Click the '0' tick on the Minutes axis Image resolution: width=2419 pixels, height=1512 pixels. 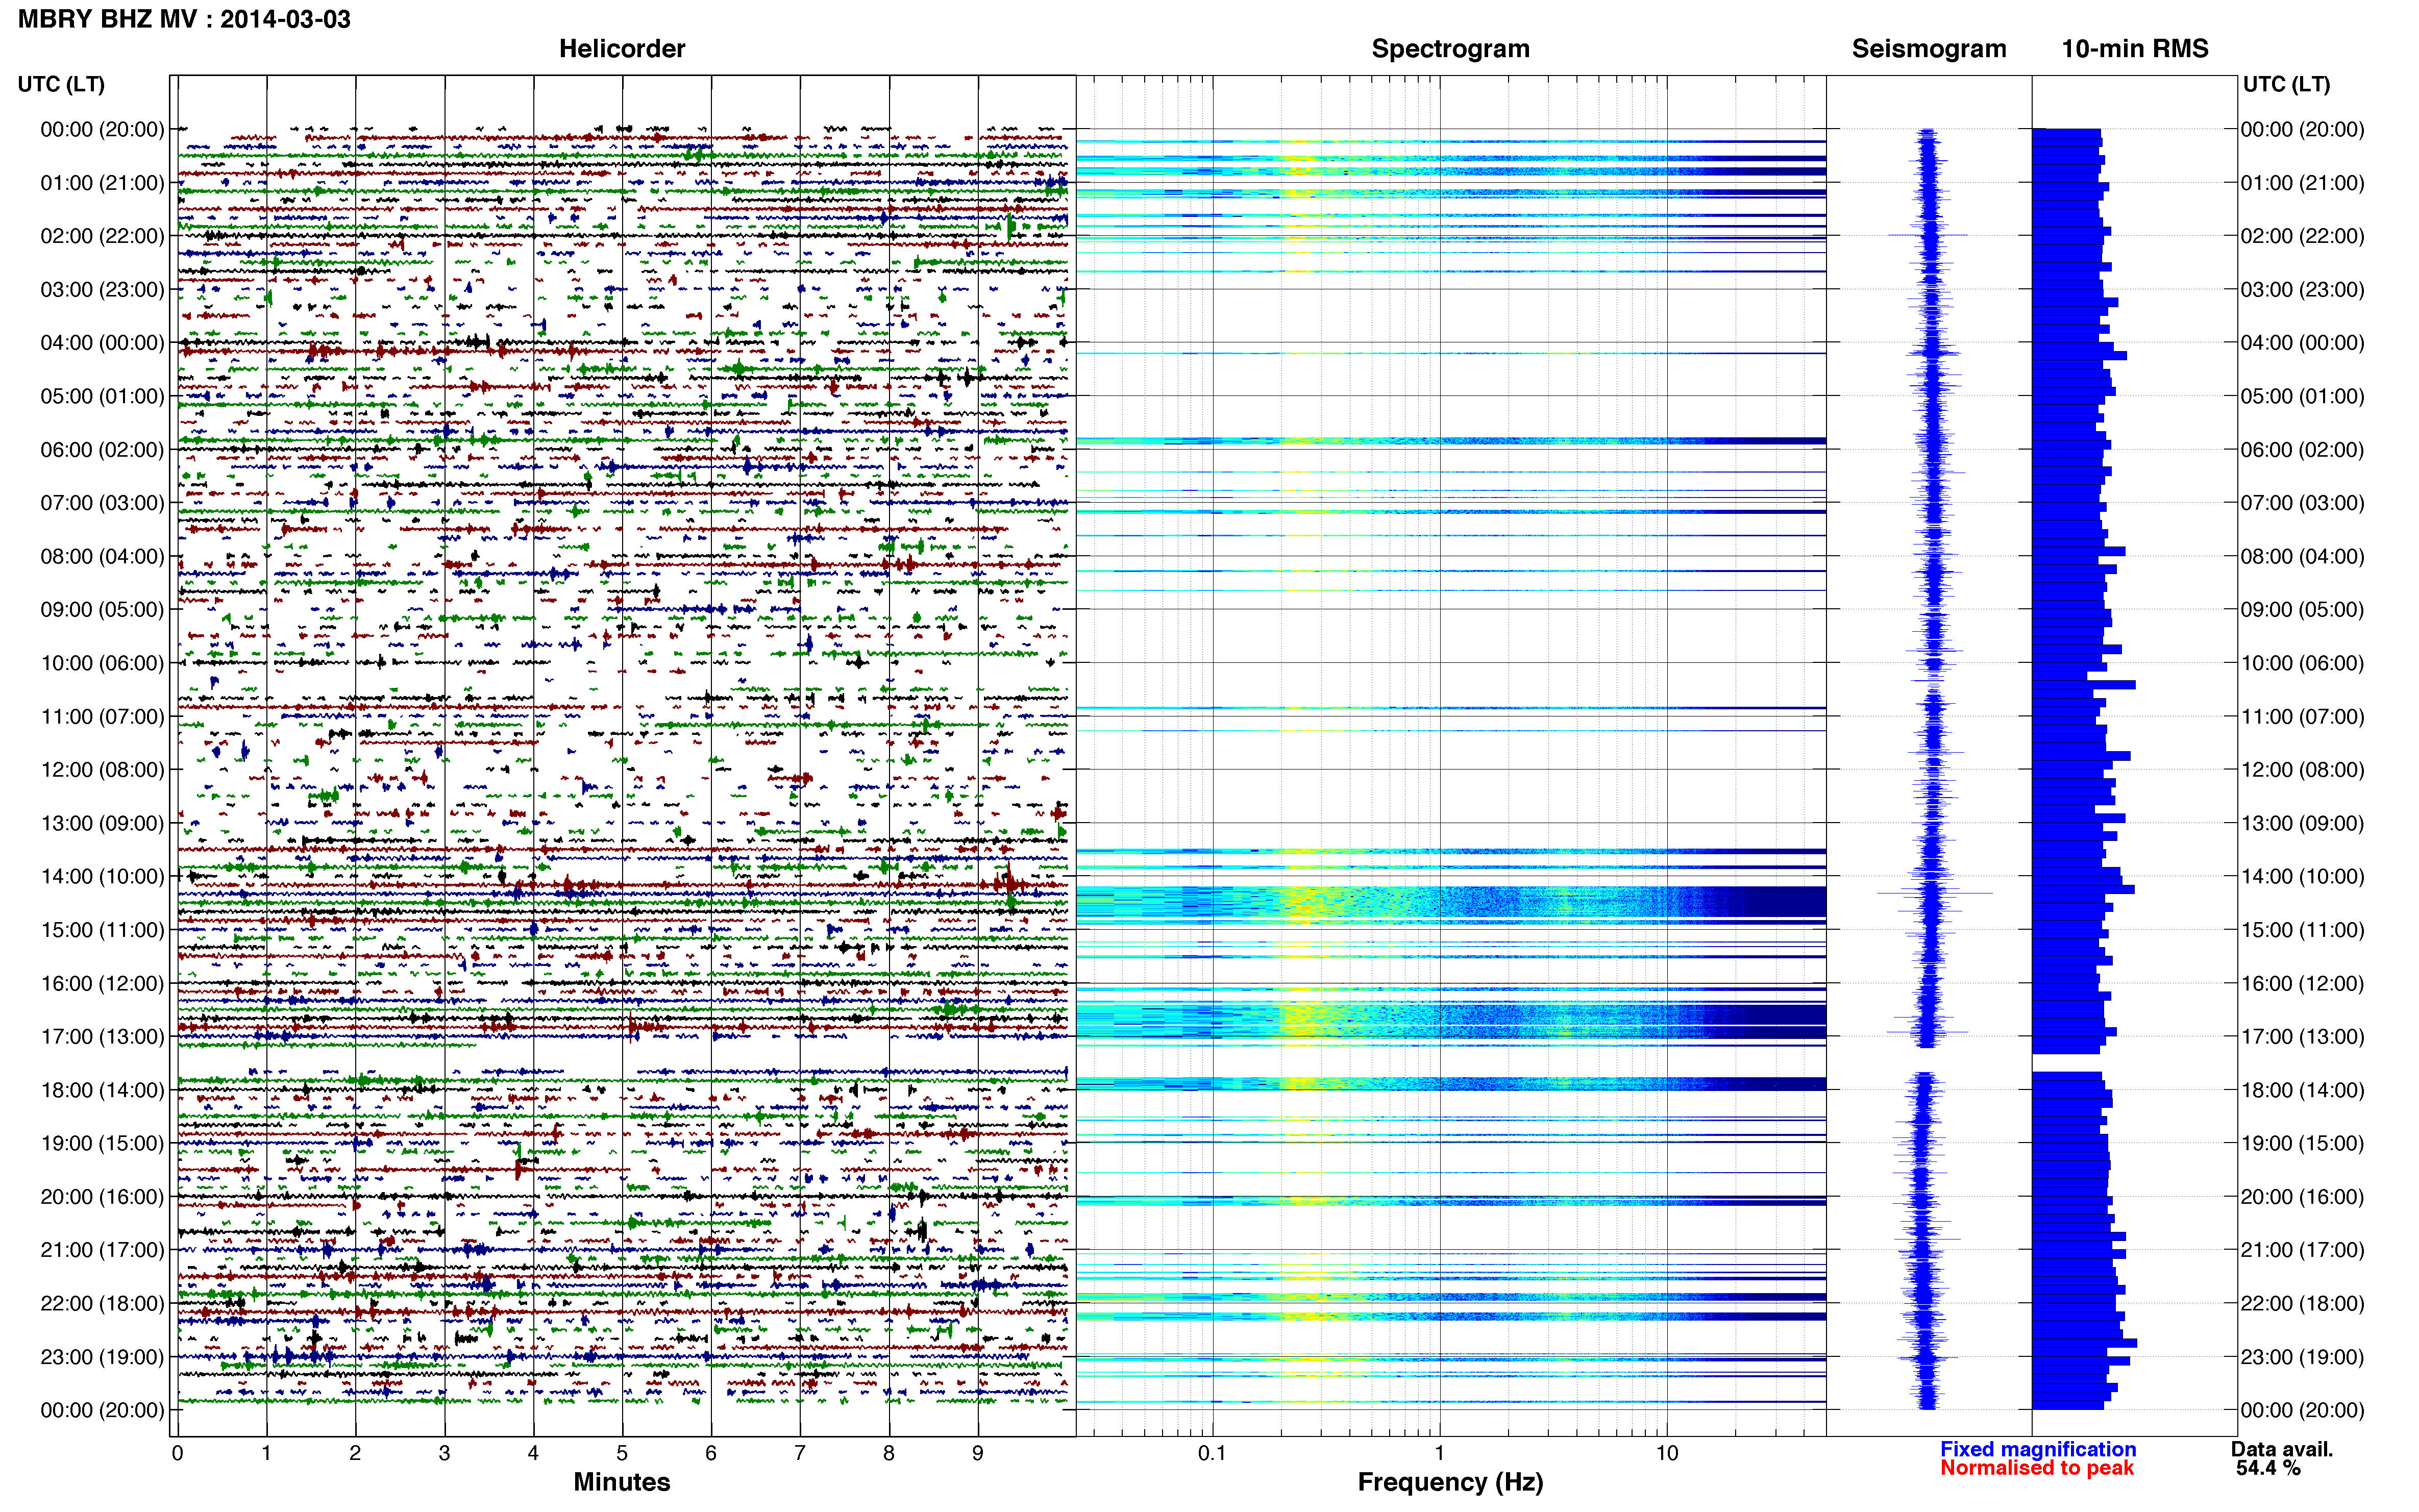click(177, 1453)
